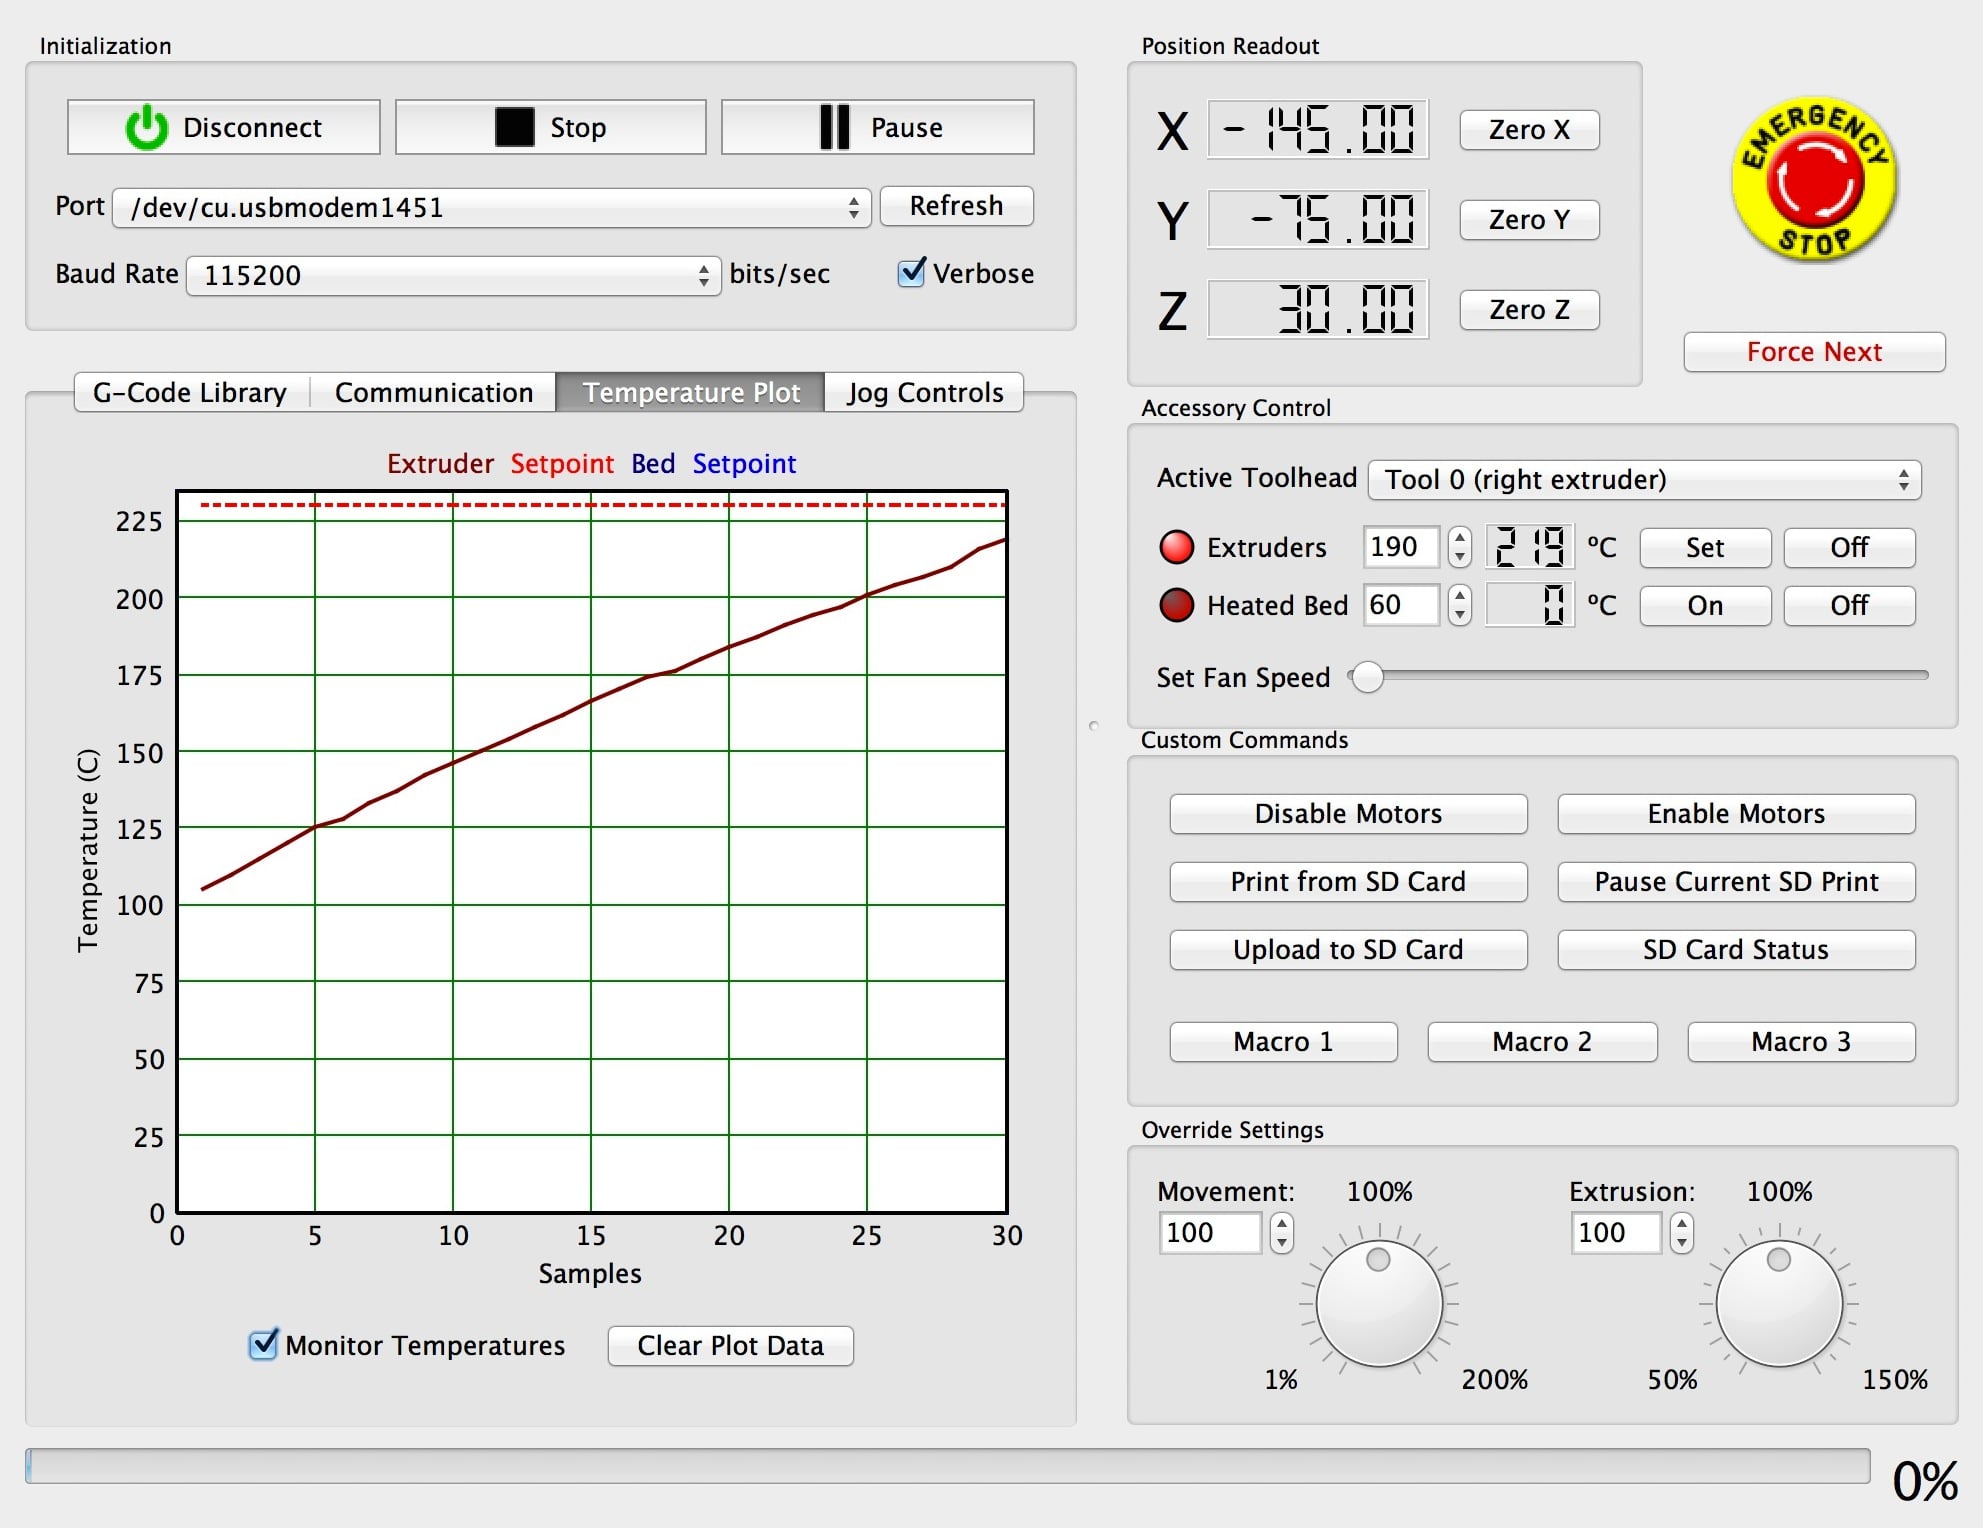Open the G-Code Library tab

[190, 393]
